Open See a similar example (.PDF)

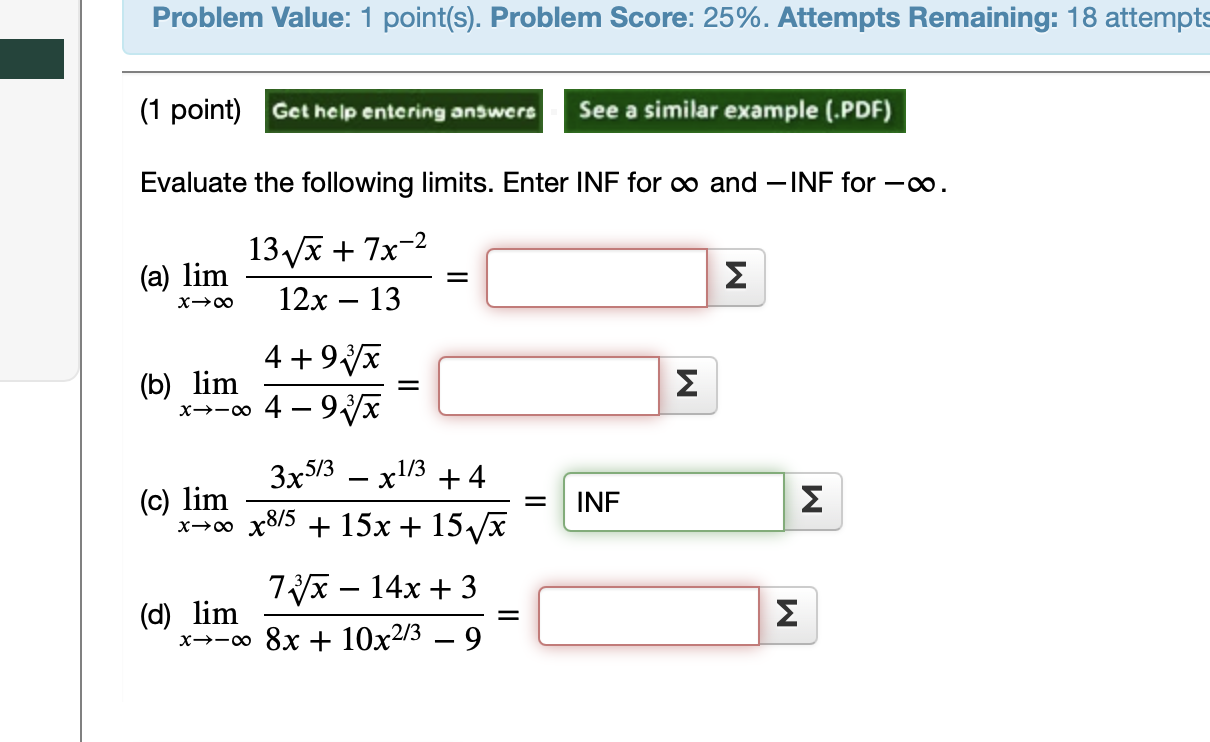click(735, 111)
